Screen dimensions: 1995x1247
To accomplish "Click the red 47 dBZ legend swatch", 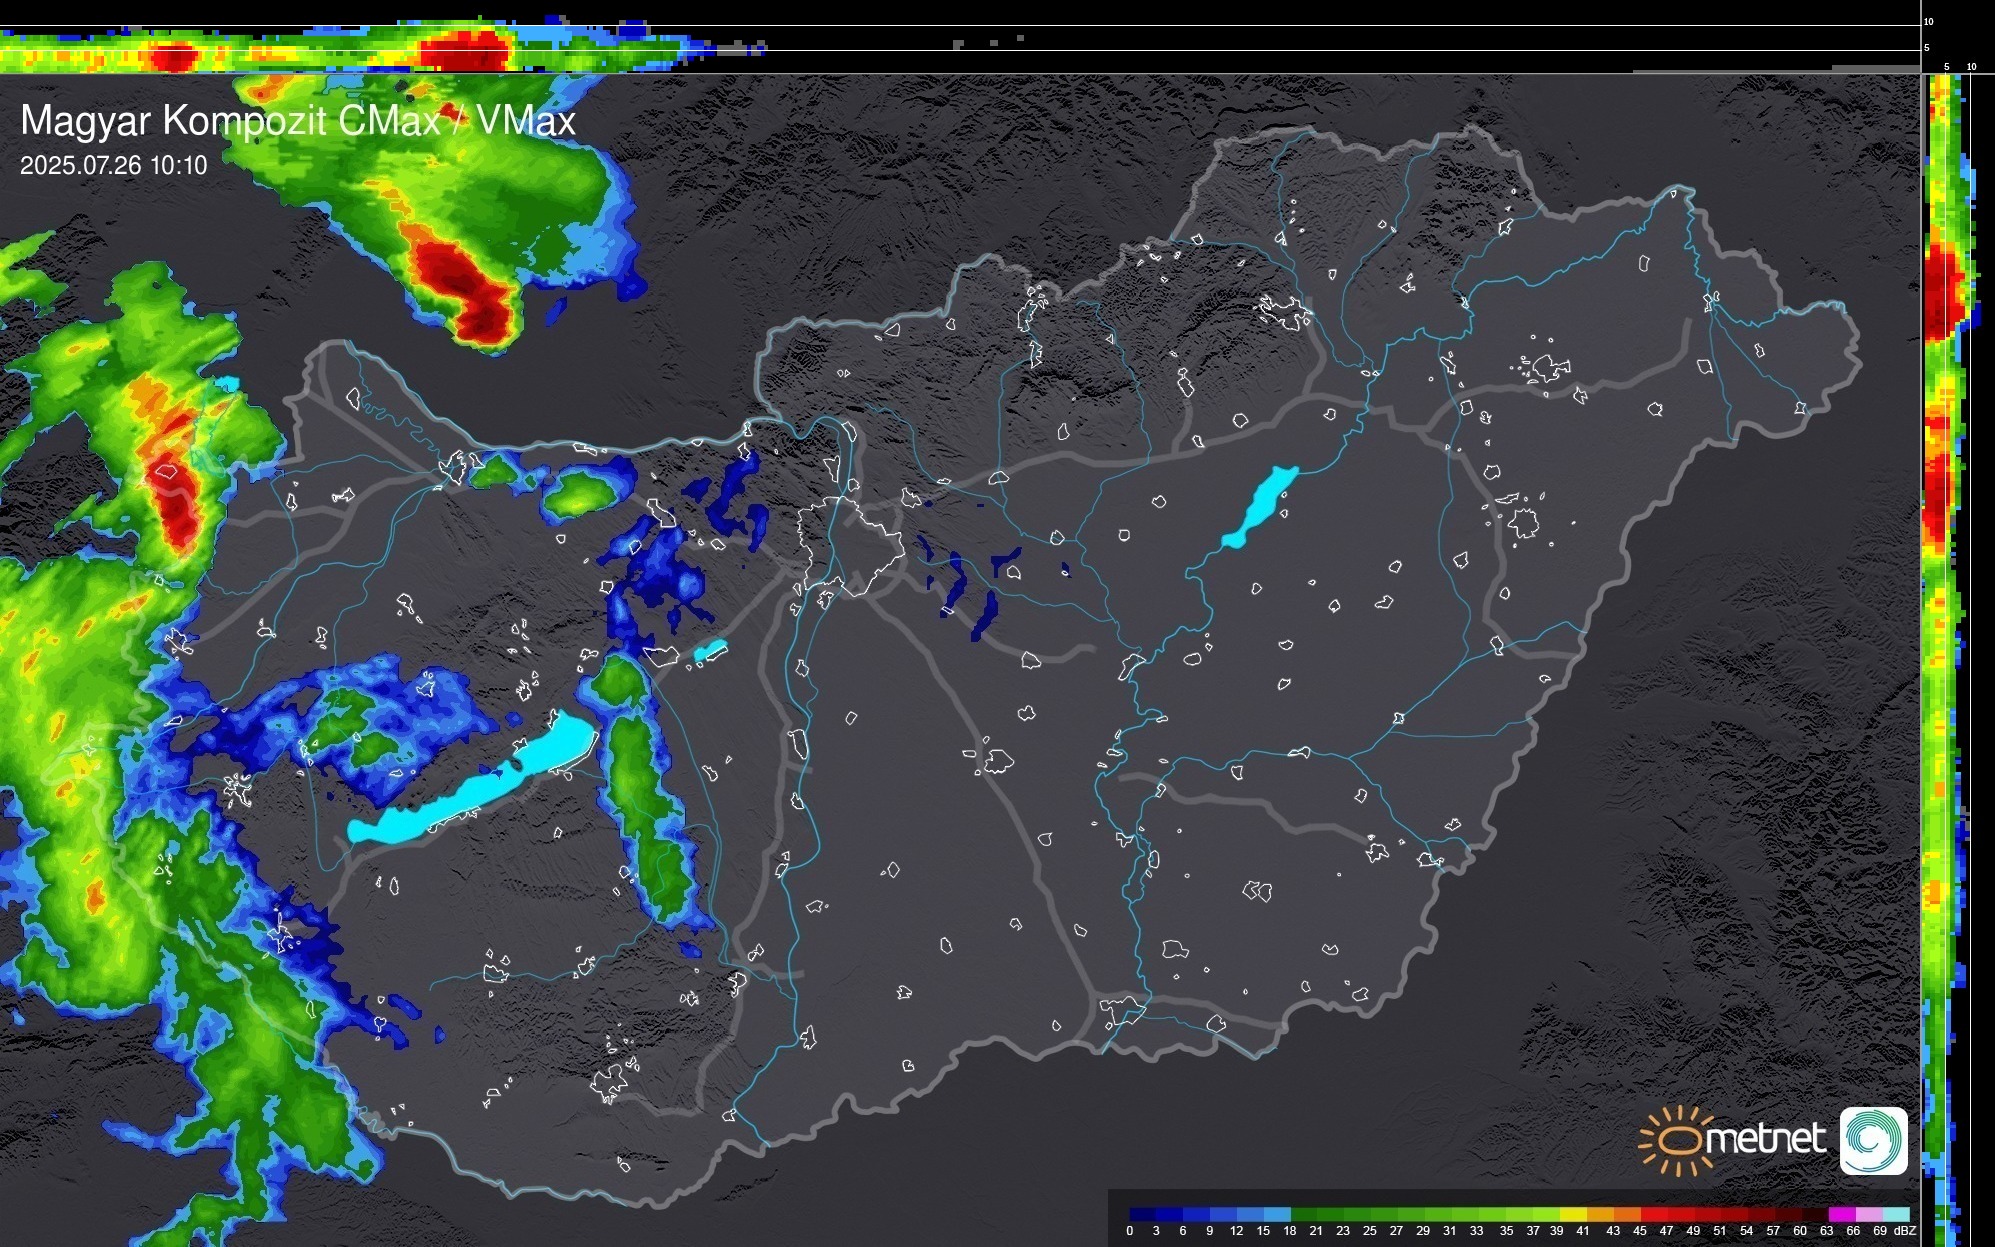I will pos(1680,1214).
